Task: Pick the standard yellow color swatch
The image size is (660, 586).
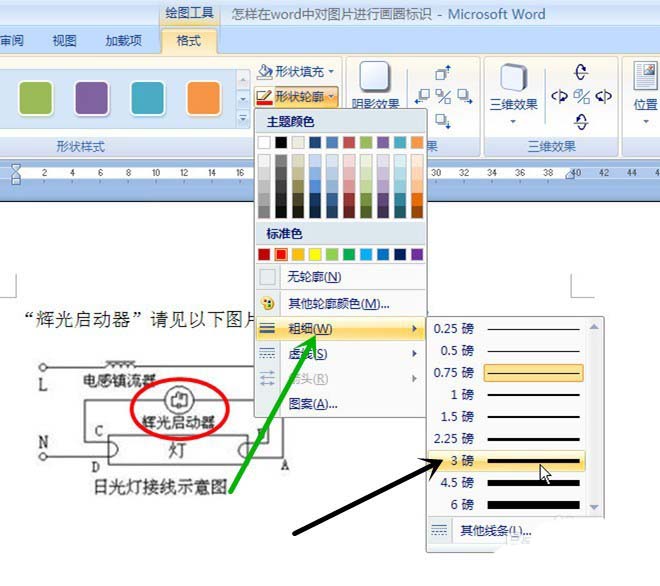Action: [x=315, y=254]
